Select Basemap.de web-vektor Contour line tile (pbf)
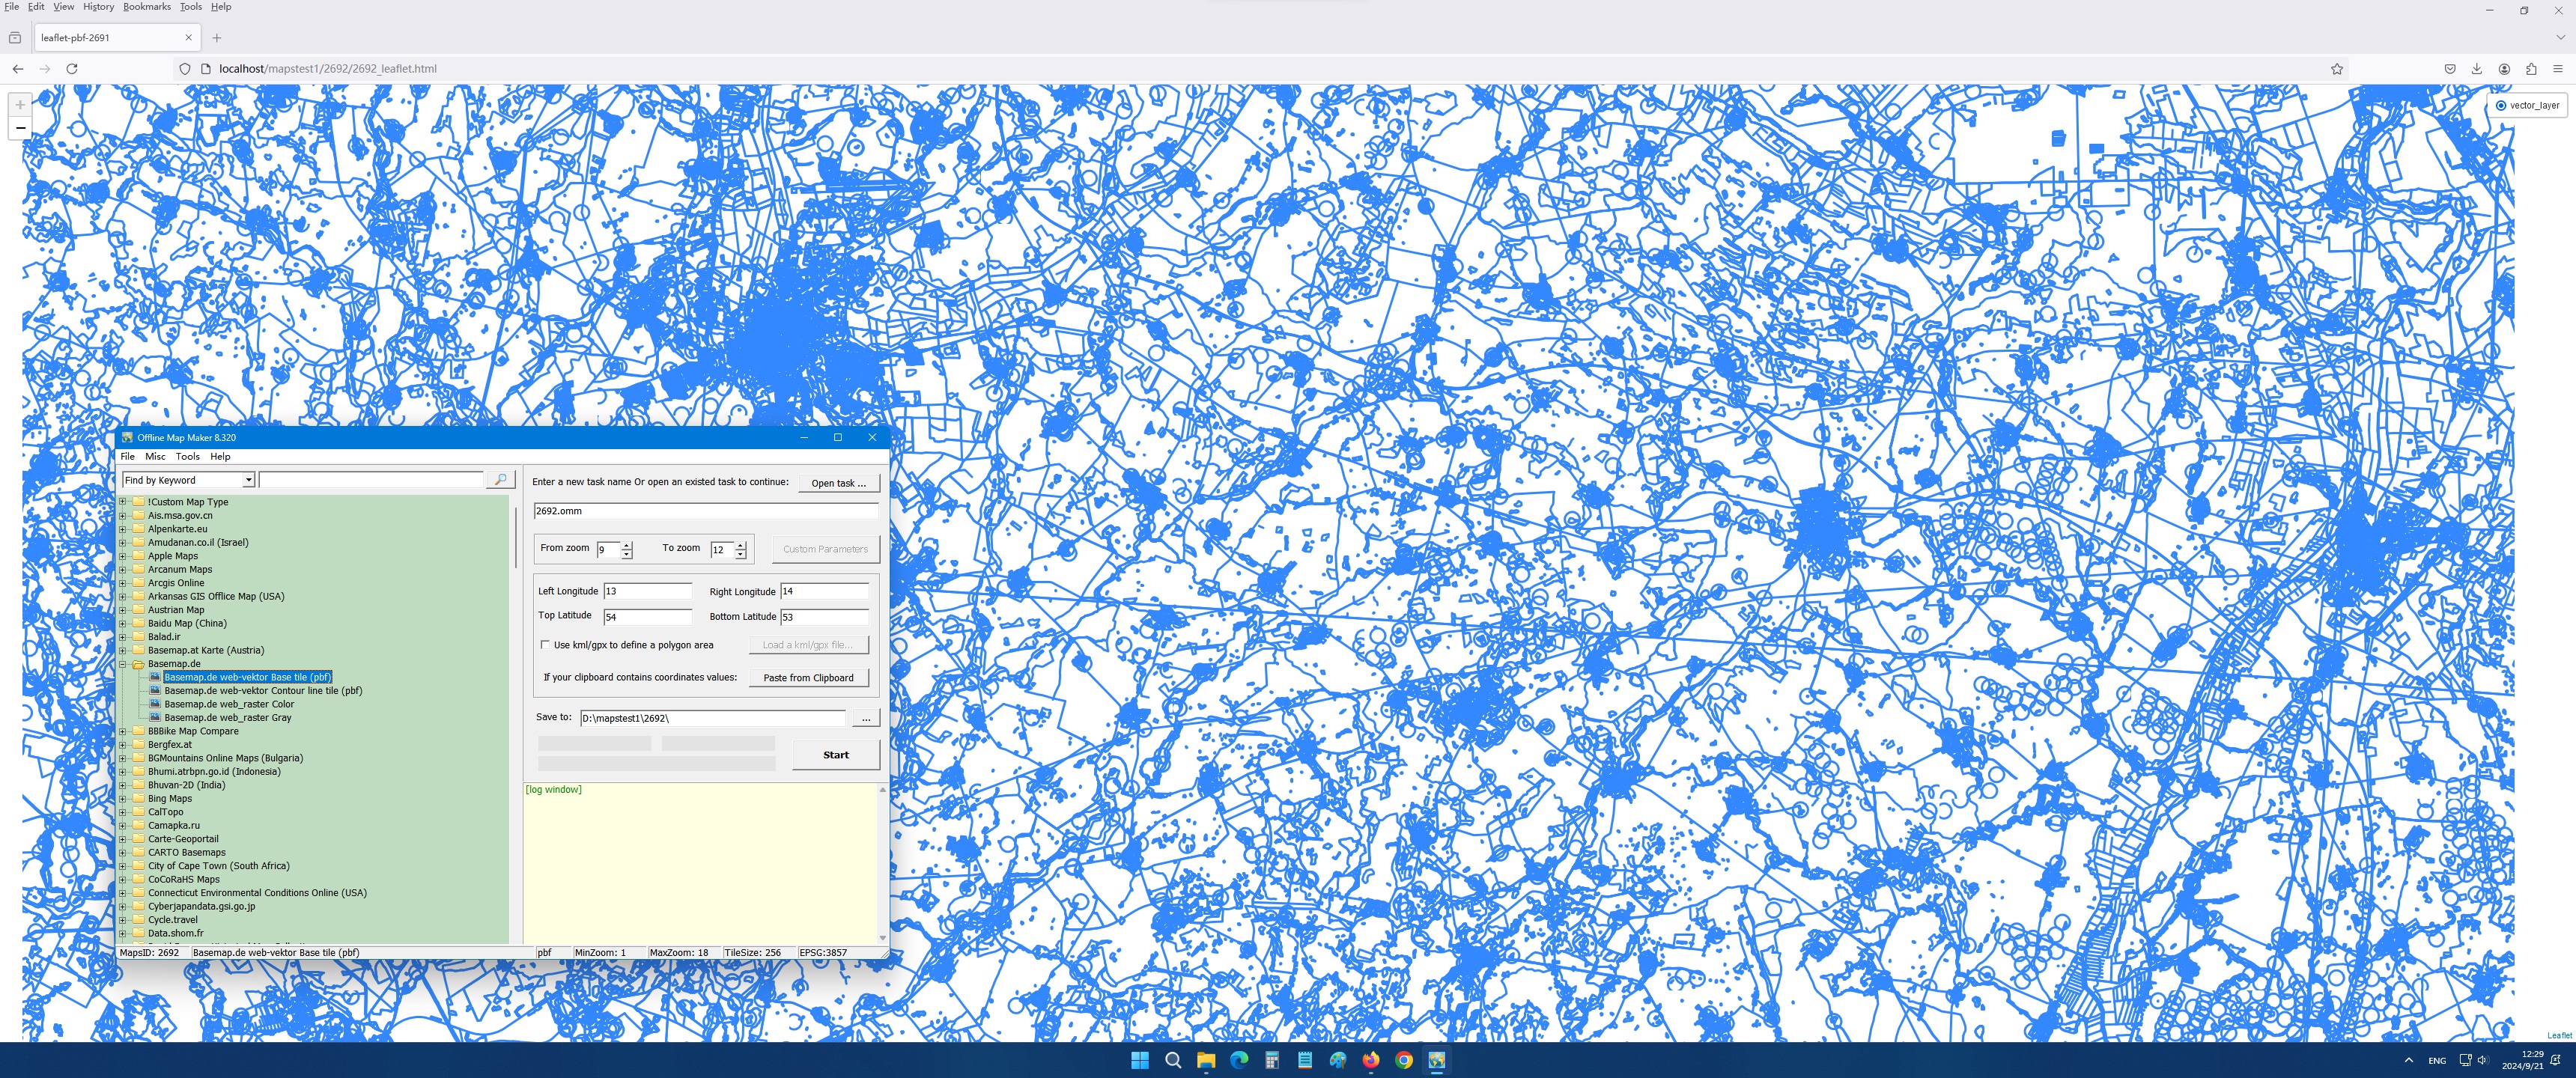2576x1078 pixels. click(x=263, y=691)
